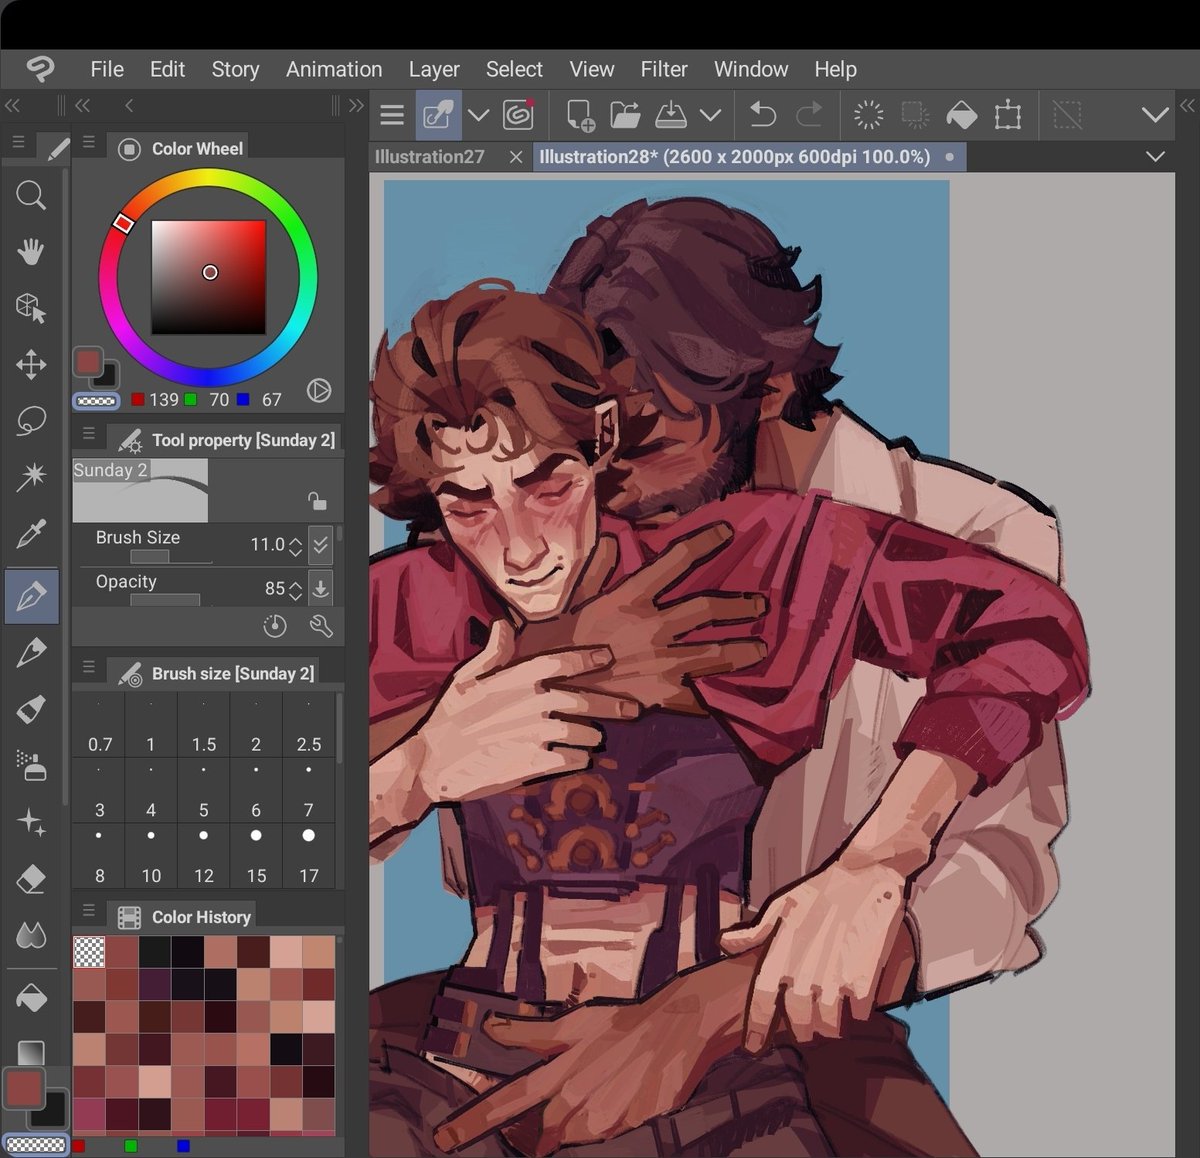Open the canvas tab list chevron

(x=1155, y=156)
